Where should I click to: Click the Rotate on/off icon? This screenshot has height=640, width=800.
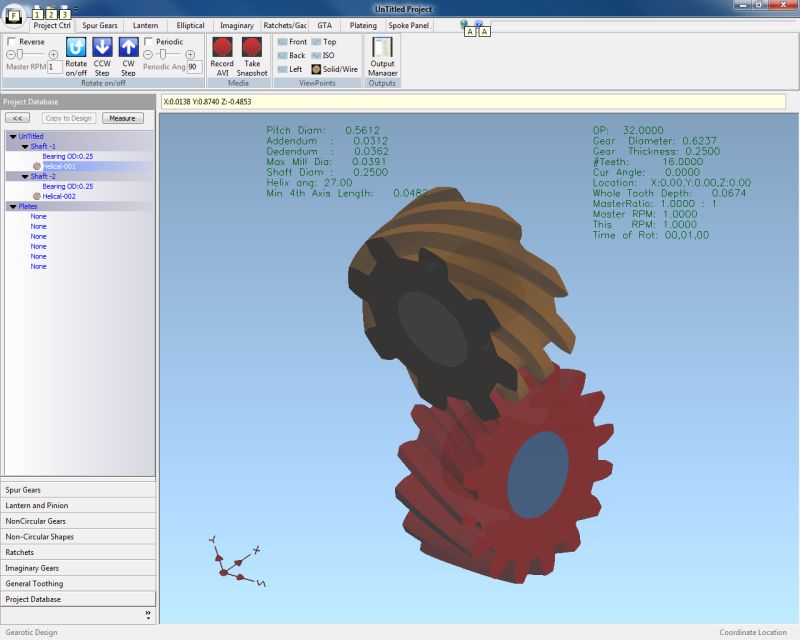(76, 47)
